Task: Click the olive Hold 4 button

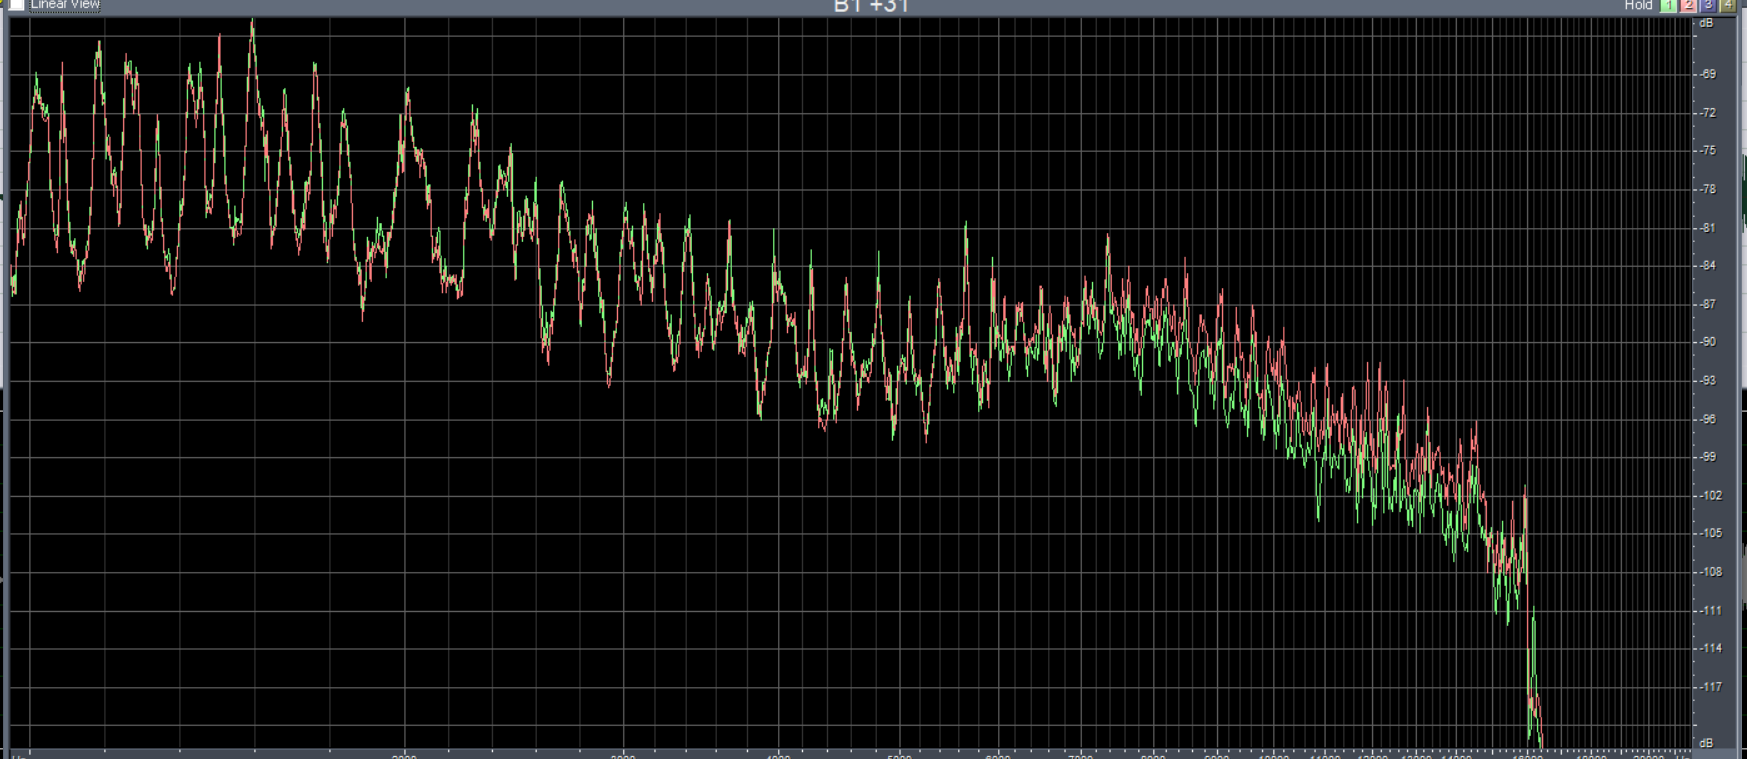Action: pos(1727,5)
